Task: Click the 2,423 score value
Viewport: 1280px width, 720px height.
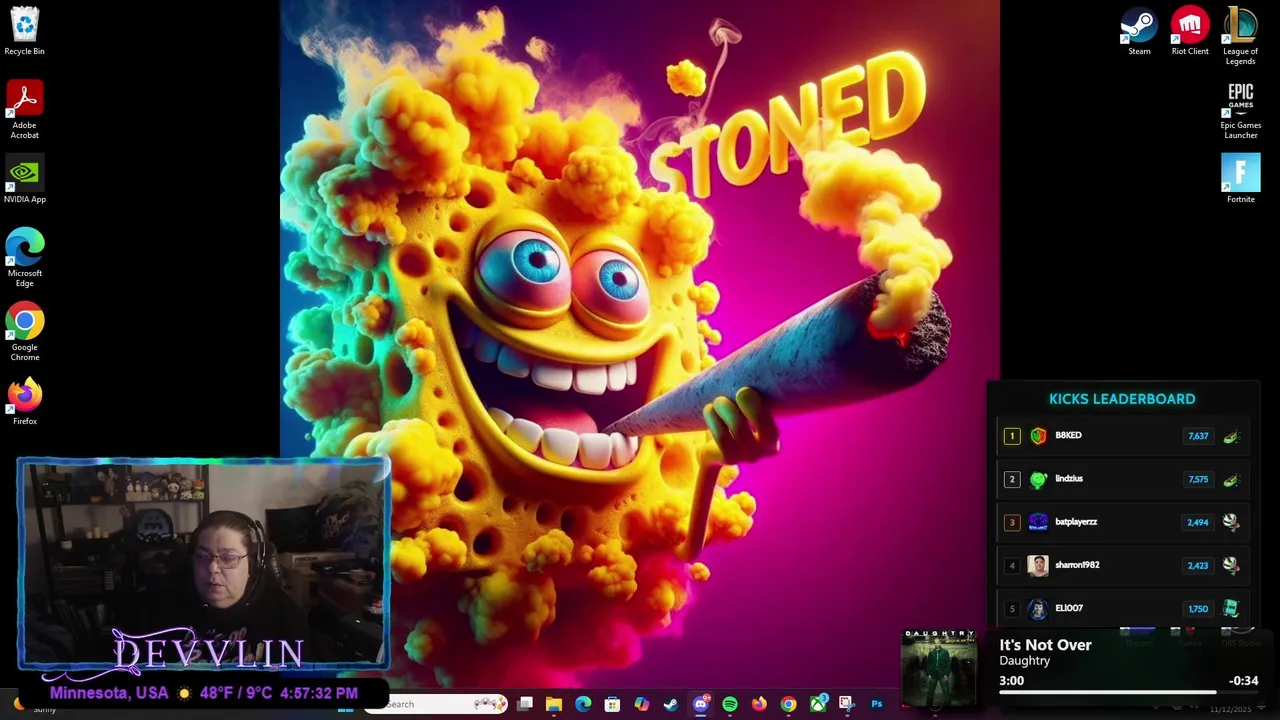Action: [x=1198, y=565]
